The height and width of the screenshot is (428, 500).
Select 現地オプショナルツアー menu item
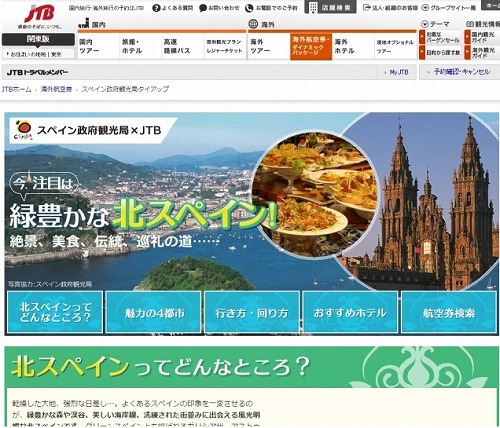[396, 46]
